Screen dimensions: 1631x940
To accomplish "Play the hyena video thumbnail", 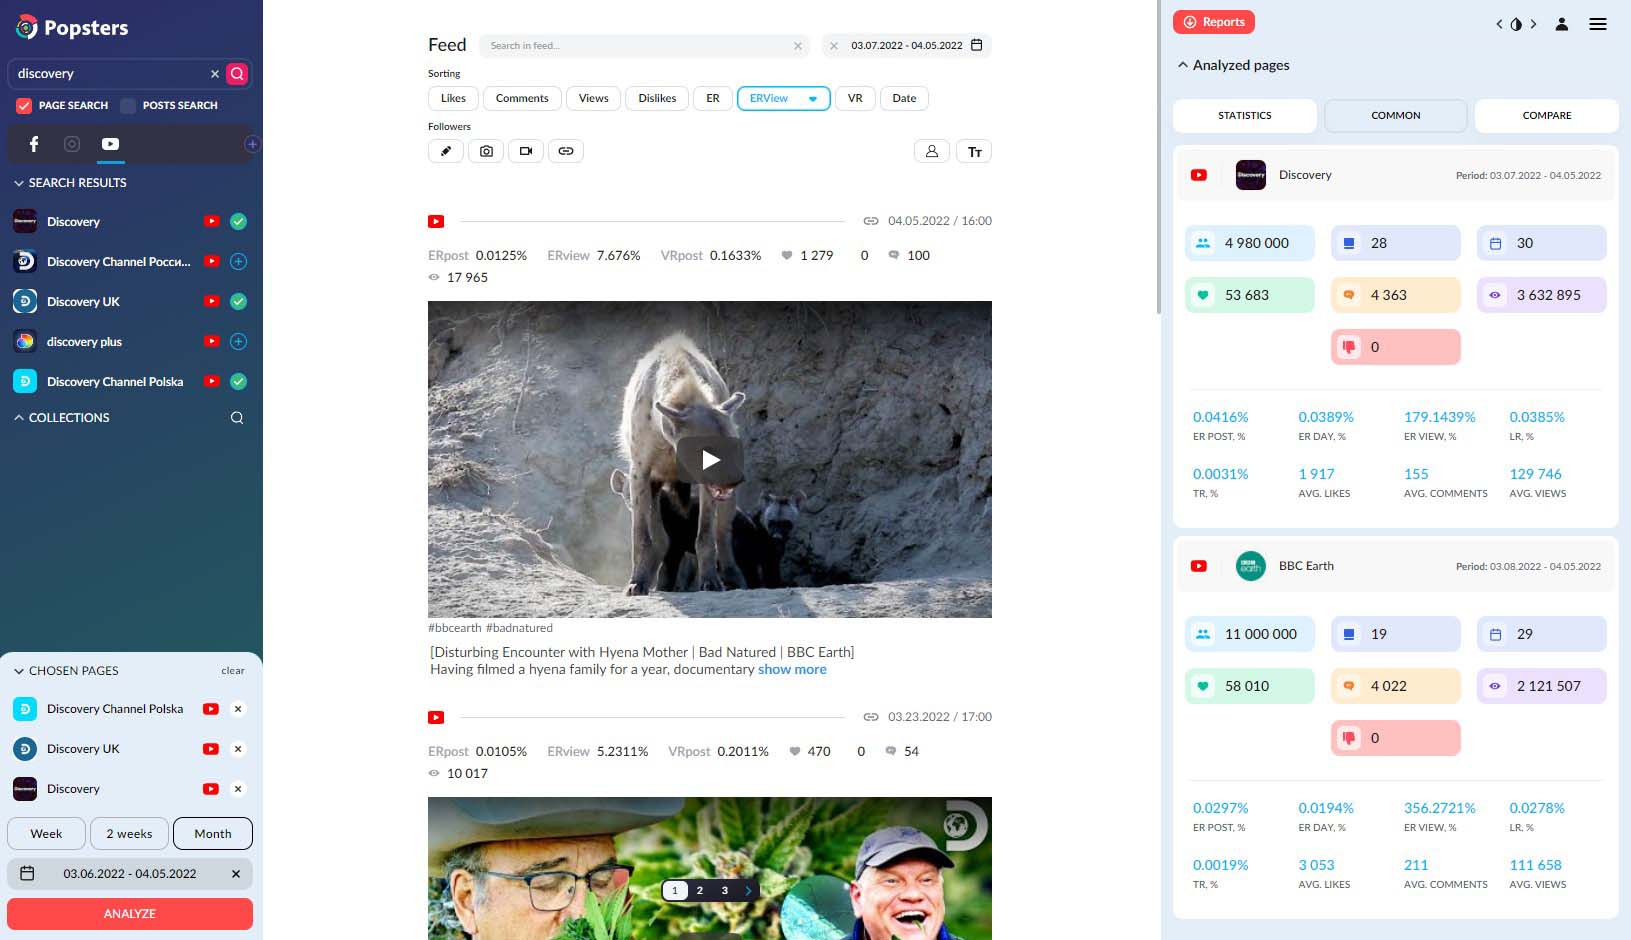I will tap(710, 460).
